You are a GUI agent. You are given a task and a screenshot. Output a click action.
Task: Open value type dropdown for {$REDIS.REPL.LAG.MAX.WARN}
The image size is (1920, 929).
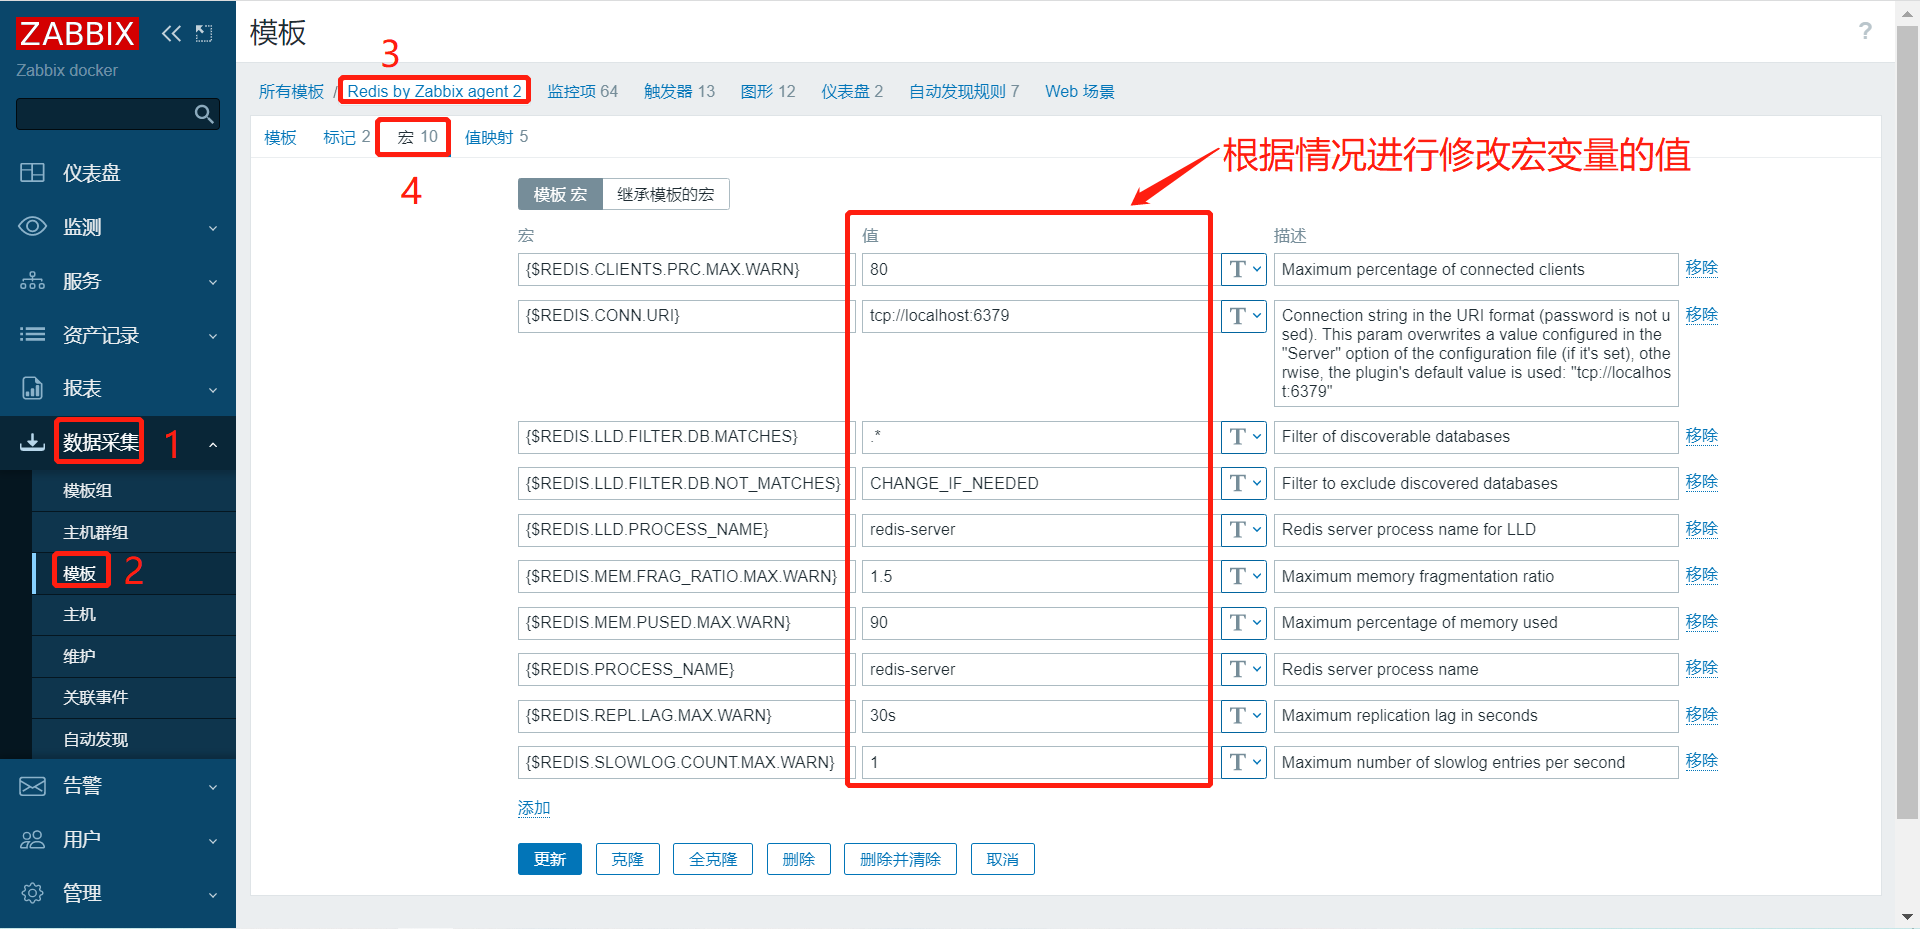(x=1244, y=716)
